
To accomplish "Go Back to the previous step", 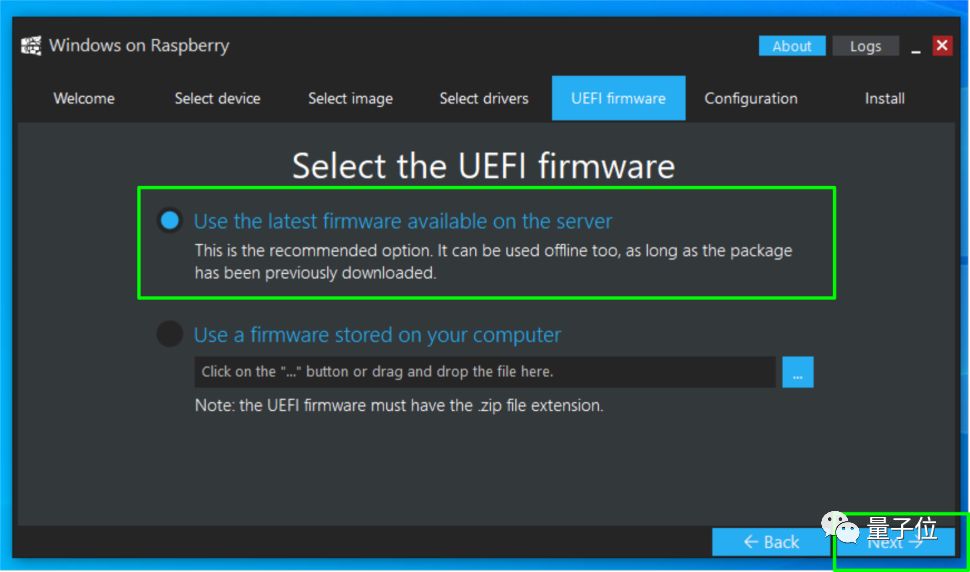I will tap(771, 542).
